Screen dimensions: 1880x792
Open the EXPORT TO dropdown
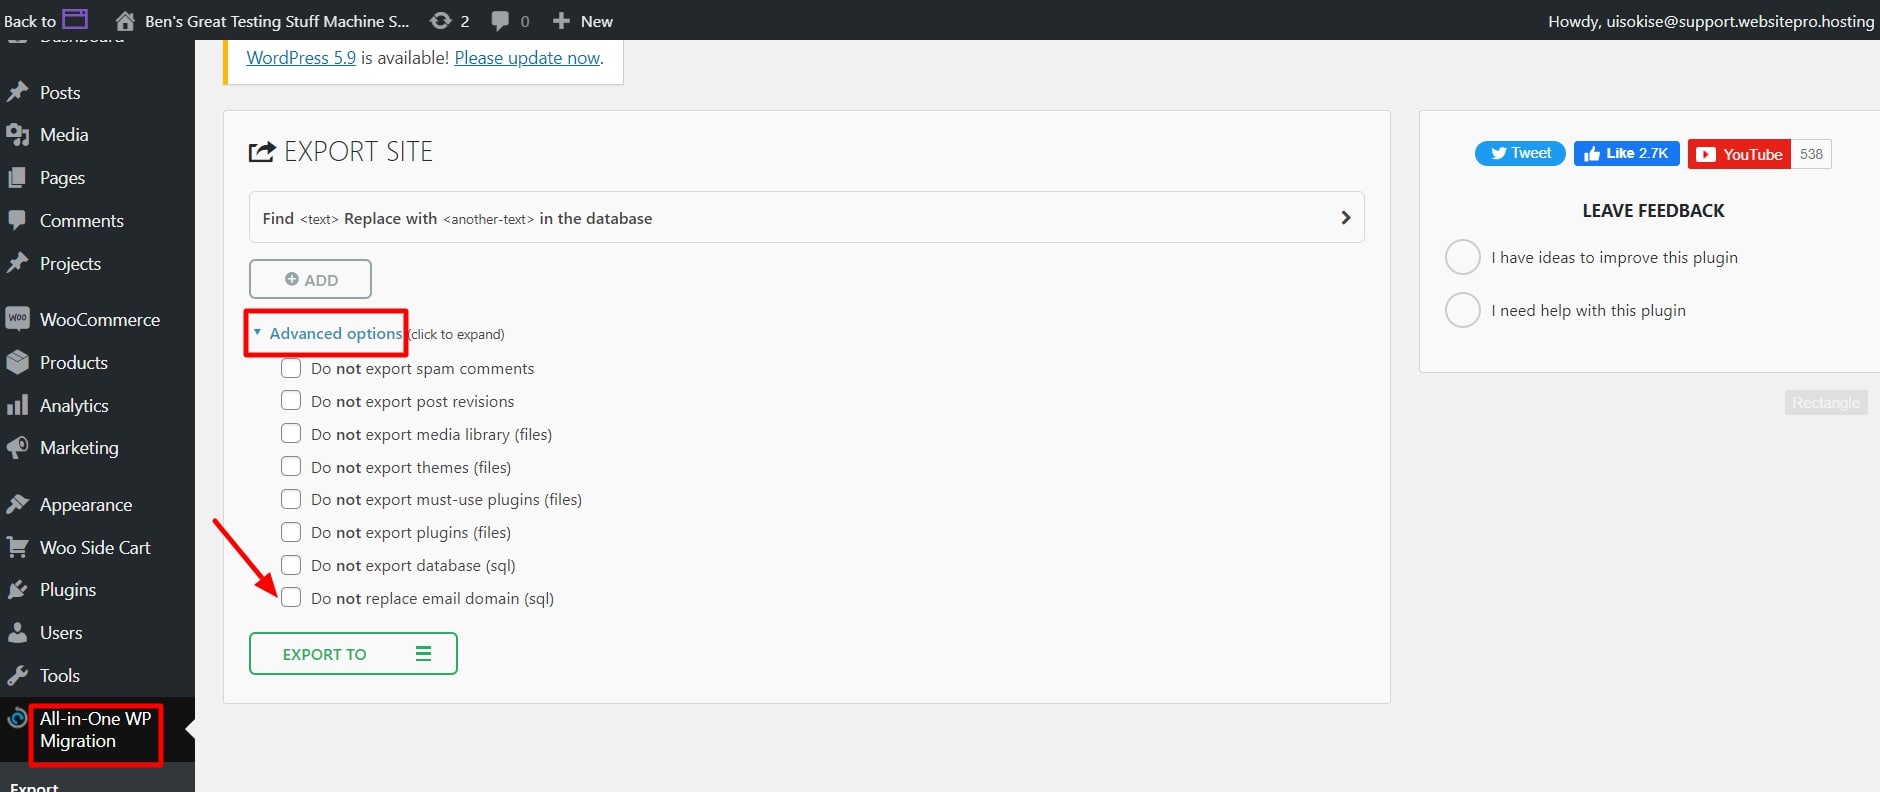[x=353, y=654]
